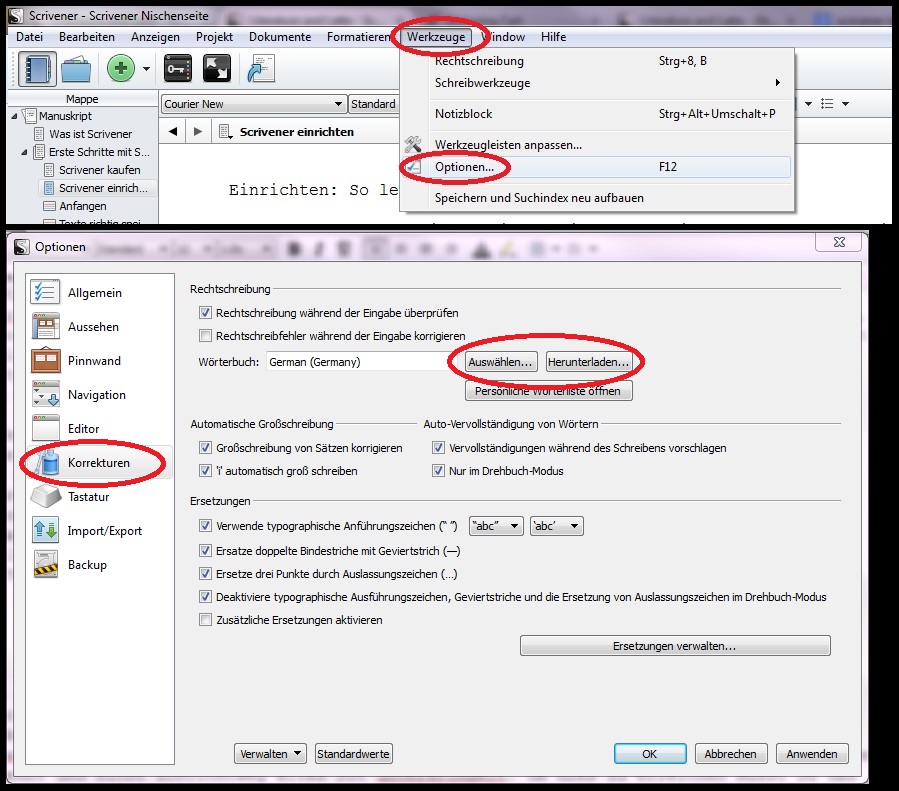Open the Verwalten dropdown menu
Screen dimensions: 899x791
(x=270, y=753)
